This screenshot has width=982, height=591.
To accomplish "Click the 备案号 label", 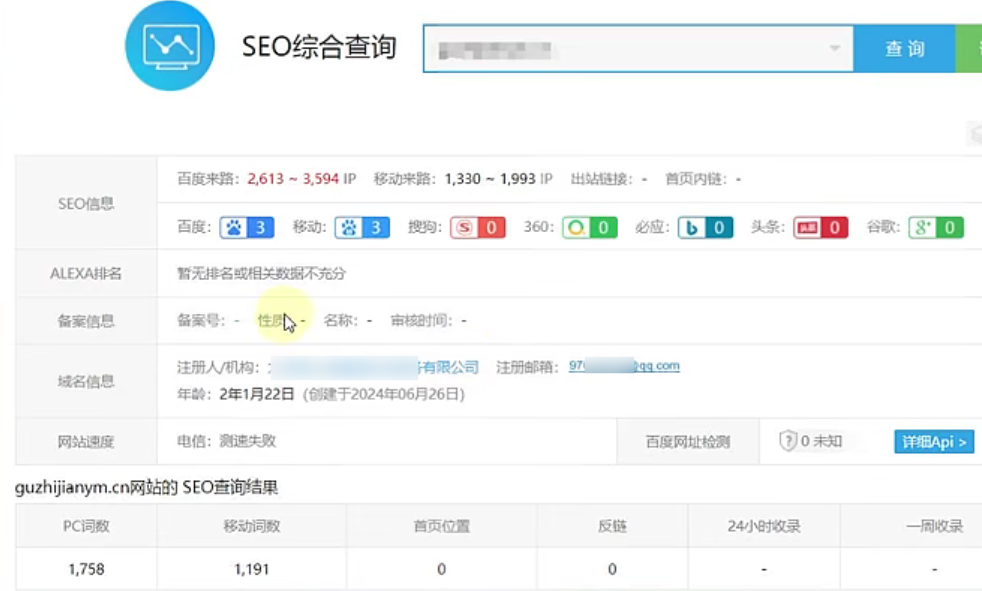I will point(200,321).
